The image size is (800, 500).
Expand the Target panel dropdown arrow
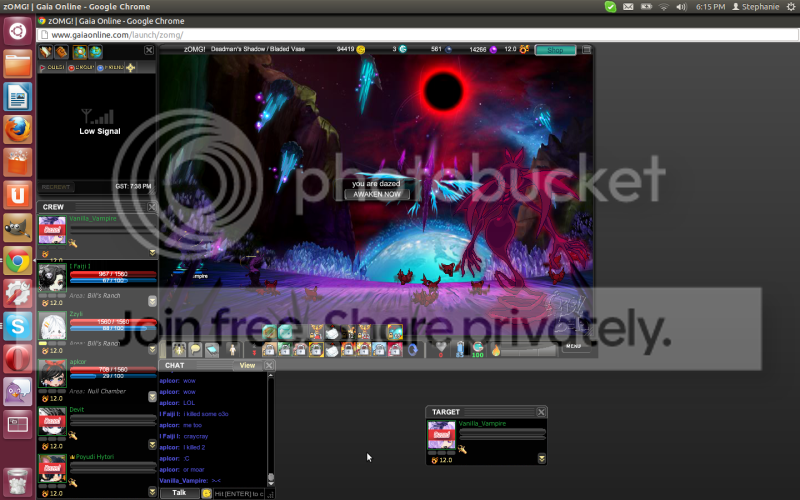click(541, 459)
